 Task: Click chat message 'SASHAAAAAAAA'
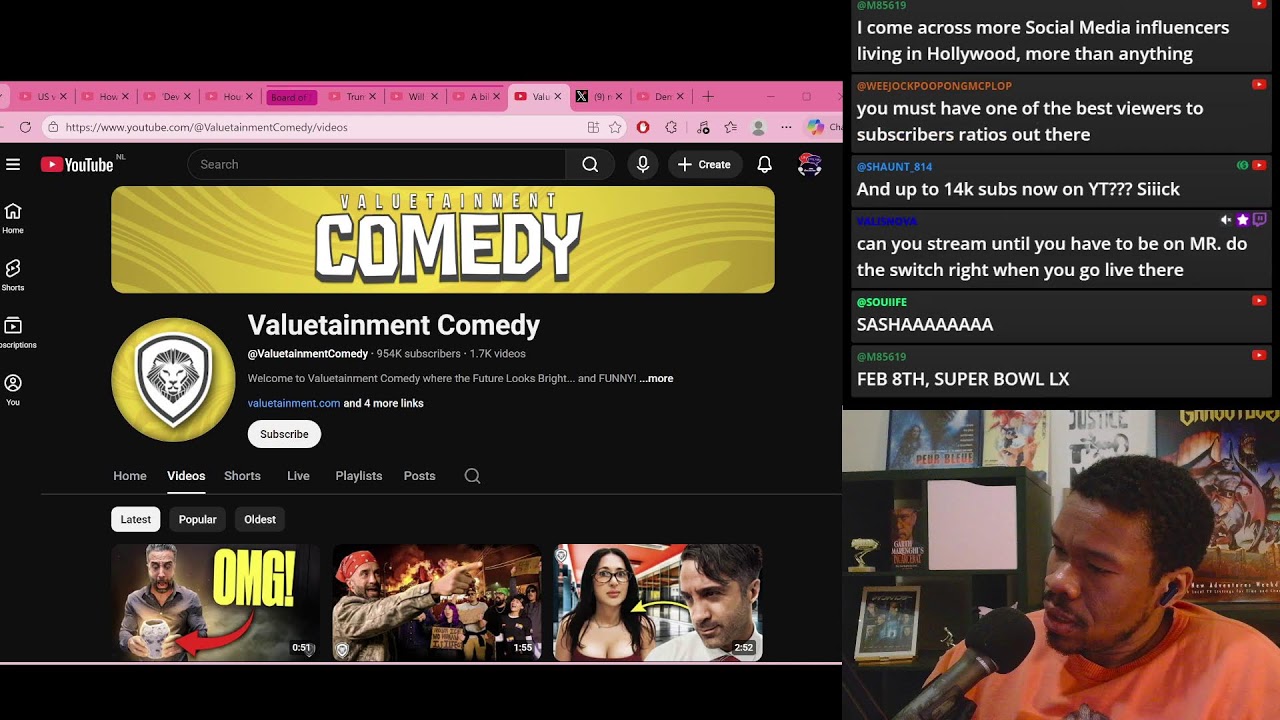tap(925, 324)
